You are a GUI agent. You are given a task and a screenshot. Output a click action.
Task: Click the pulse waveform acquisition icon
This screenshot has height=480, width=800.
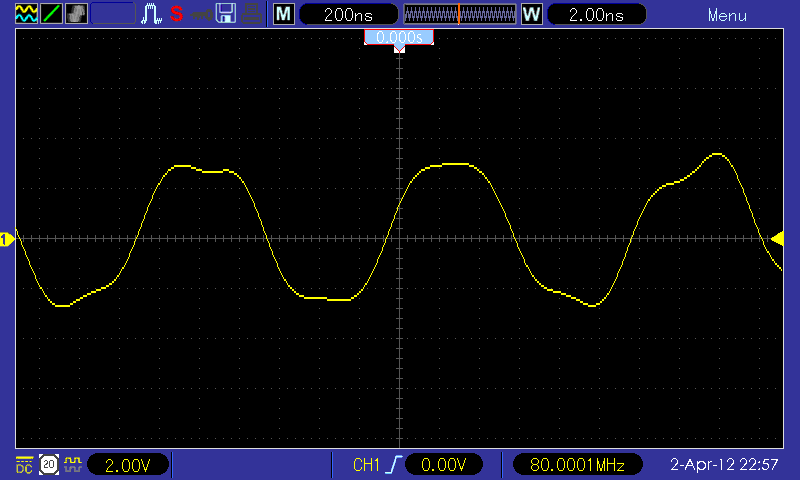click(151, 14)
